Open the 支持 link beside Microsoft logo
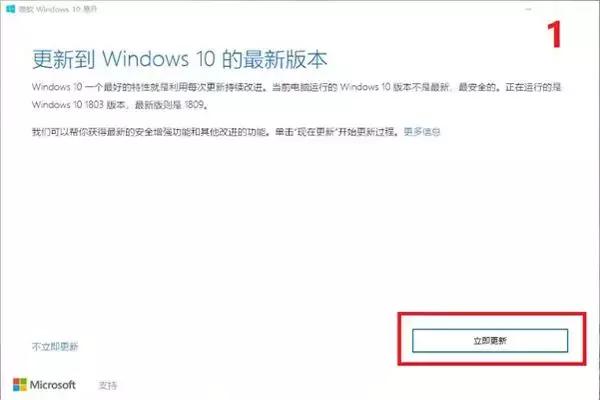The height and width of the screenshot is (400, 600). click(x=108, y=385)
